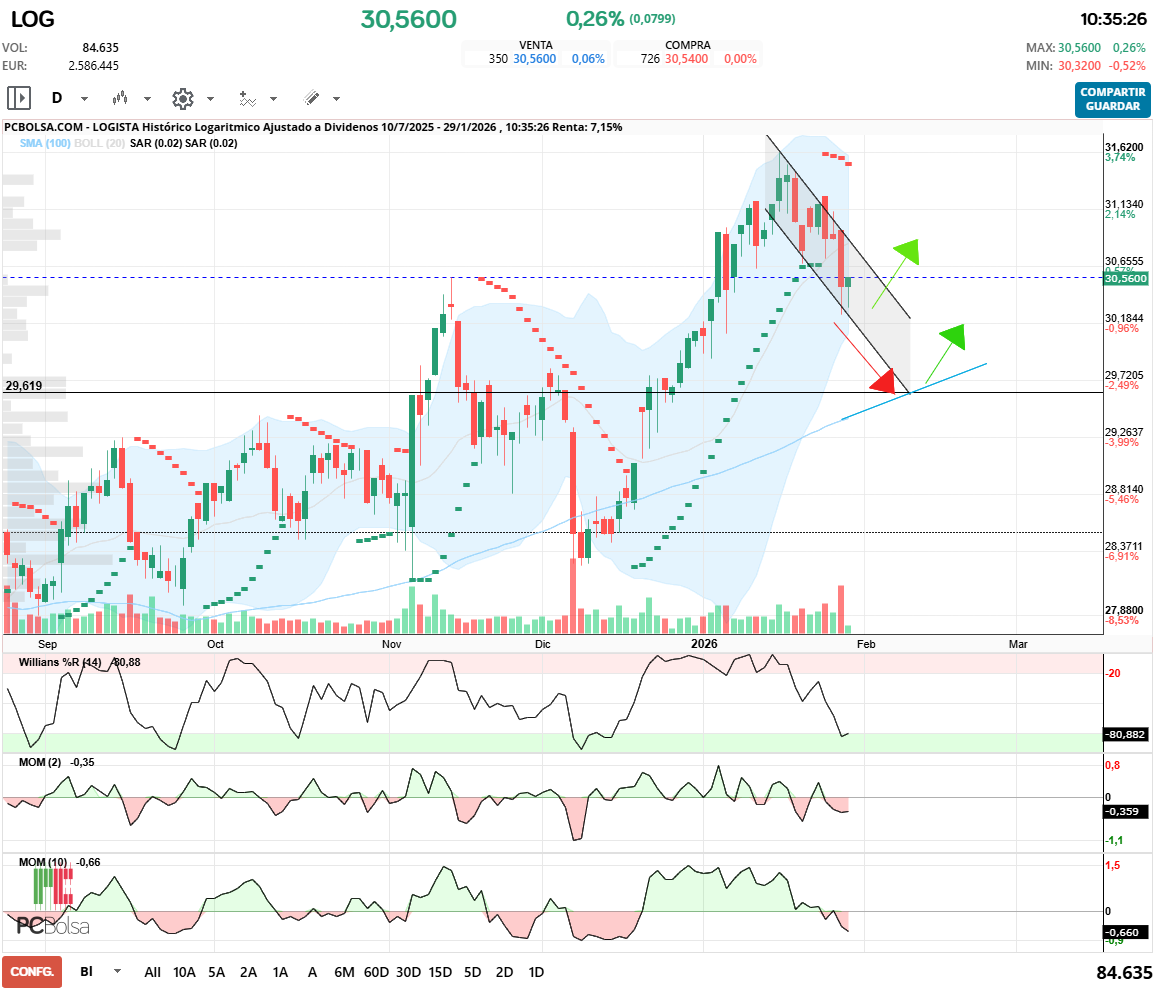Select the pencil drawing tool icon

coord(311,98)
